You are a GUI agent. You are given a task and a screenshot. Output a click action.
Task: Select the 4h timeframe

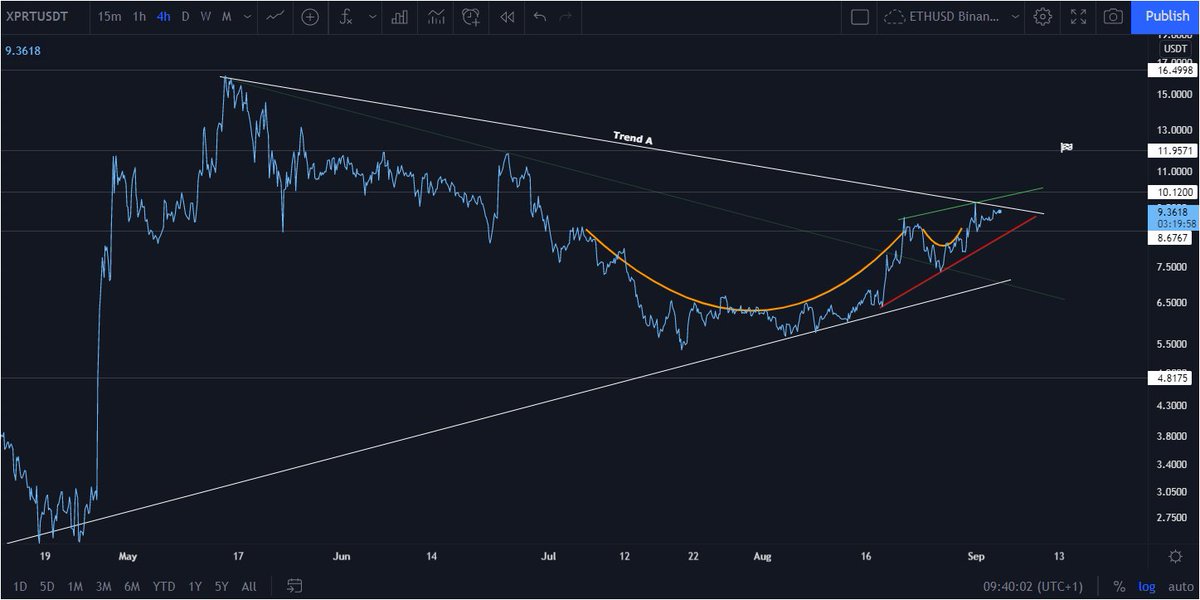pos(163,17)
